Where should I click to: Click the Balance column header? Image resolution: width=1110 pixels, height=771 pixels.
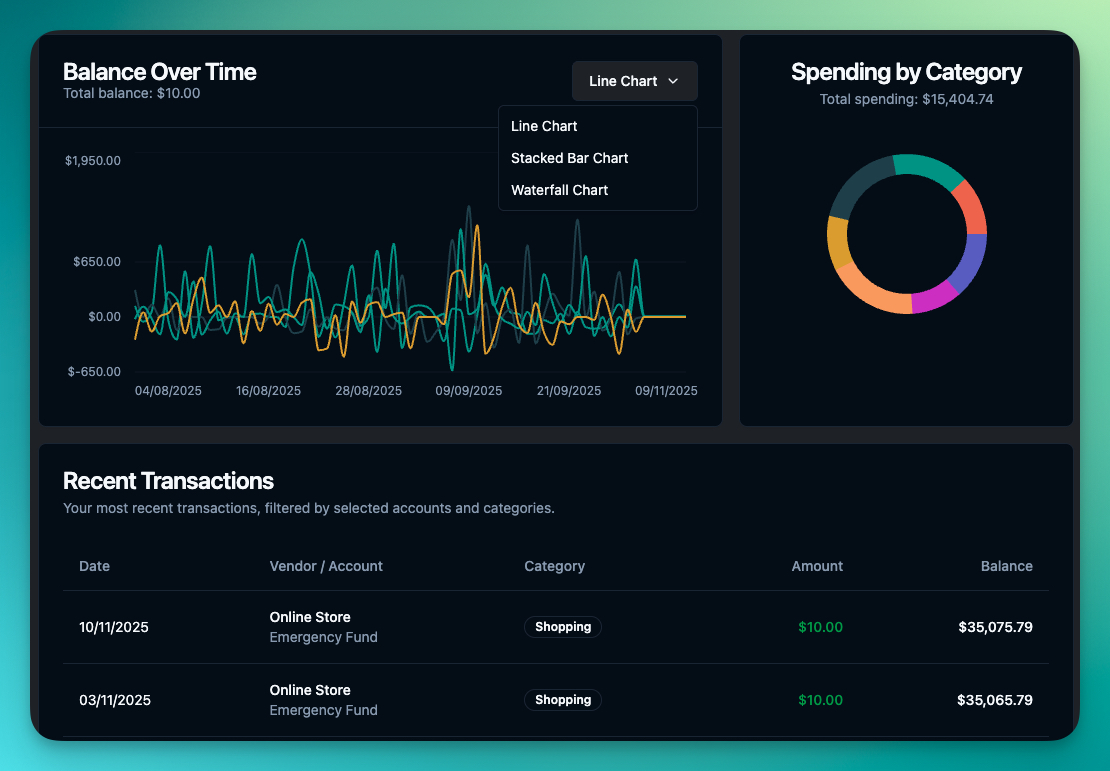click(1006, 566)
